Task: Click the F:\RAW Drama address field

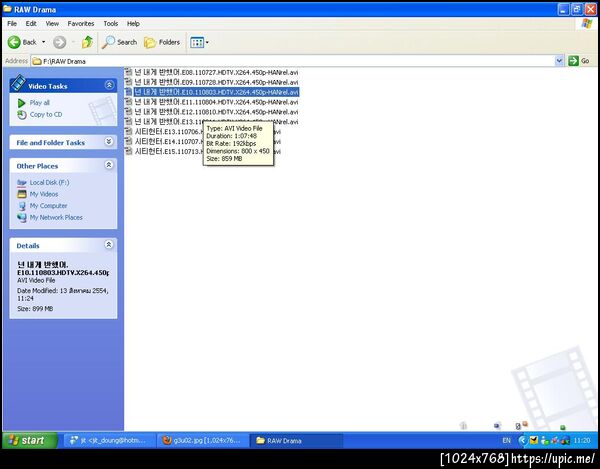Action: 293,61
